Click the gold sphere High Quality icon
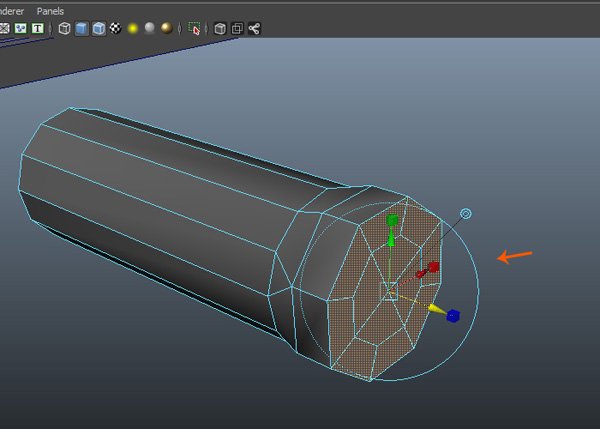This screenshot has height=429, width=600. click(x=166, y=28)
